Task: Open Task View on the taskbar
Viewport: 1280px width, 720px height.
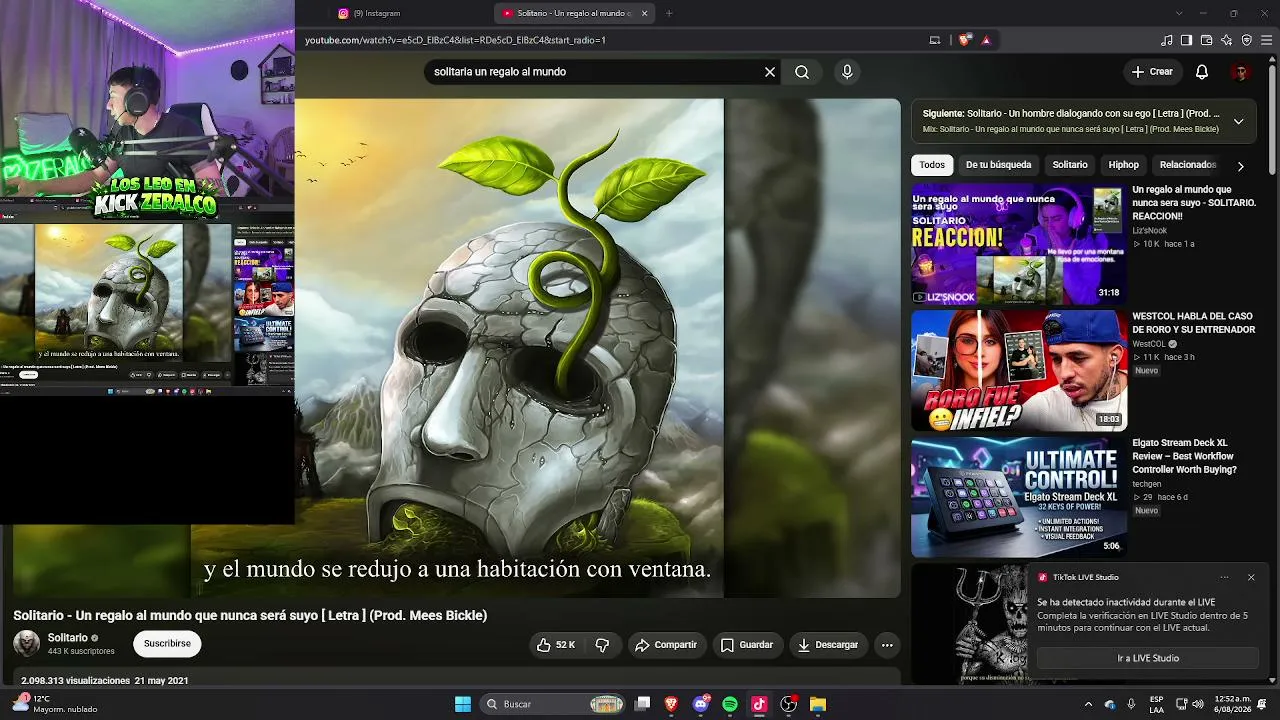Action: coord(643,704)
